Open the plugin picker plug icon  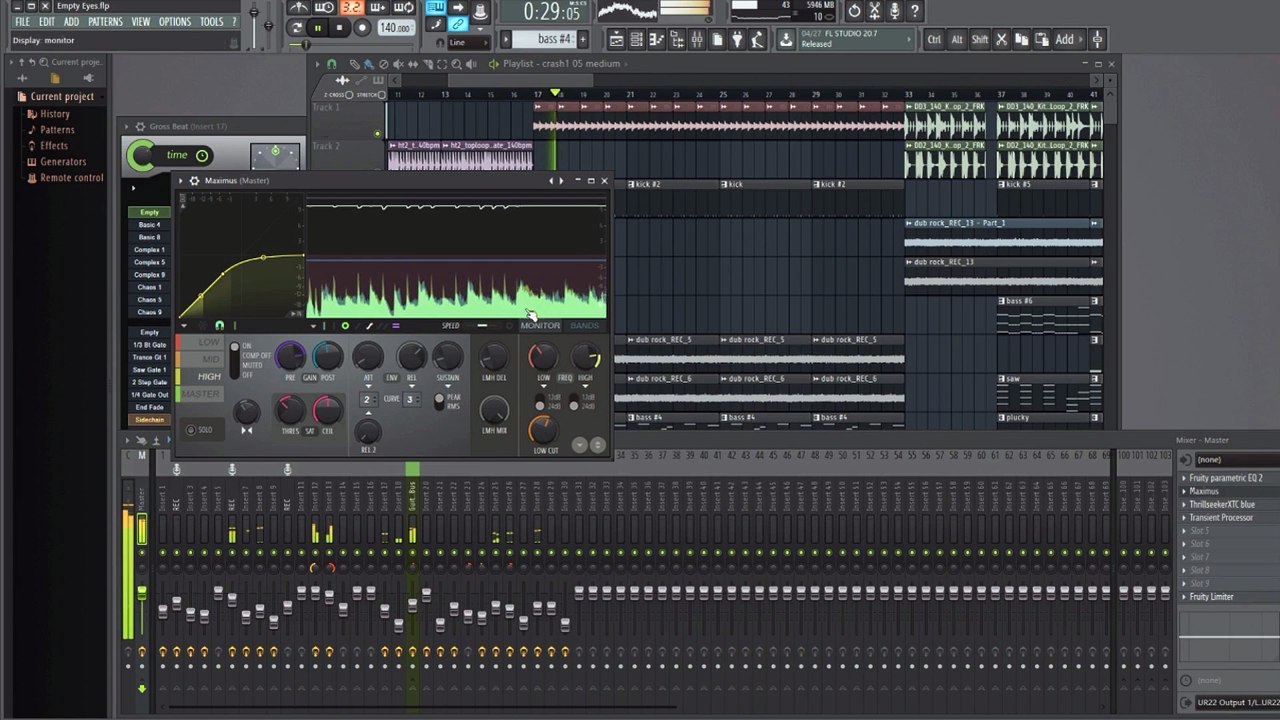(737, 39)
